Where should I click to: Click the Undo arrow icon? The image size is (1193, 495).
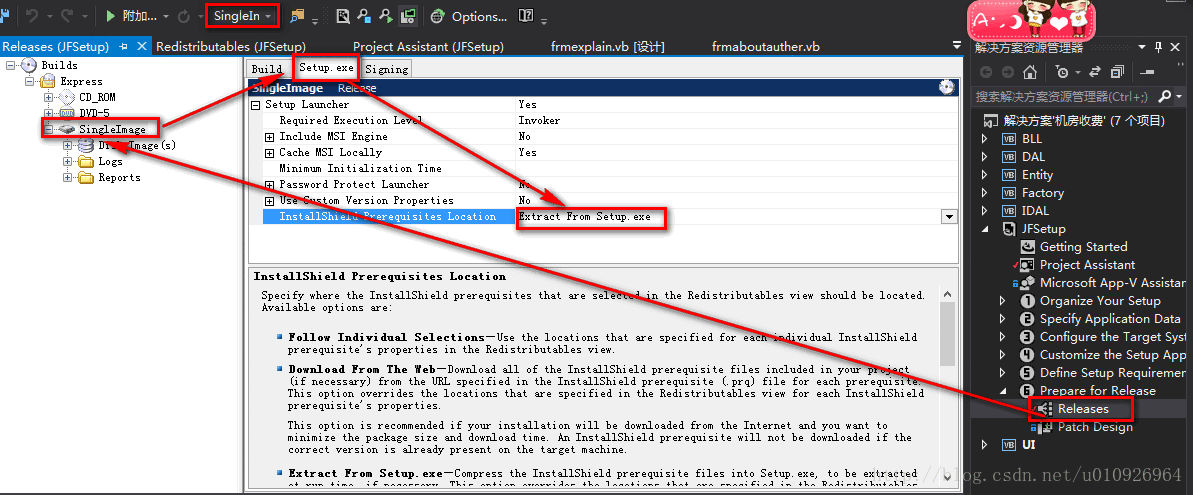(x=31, y=15)
